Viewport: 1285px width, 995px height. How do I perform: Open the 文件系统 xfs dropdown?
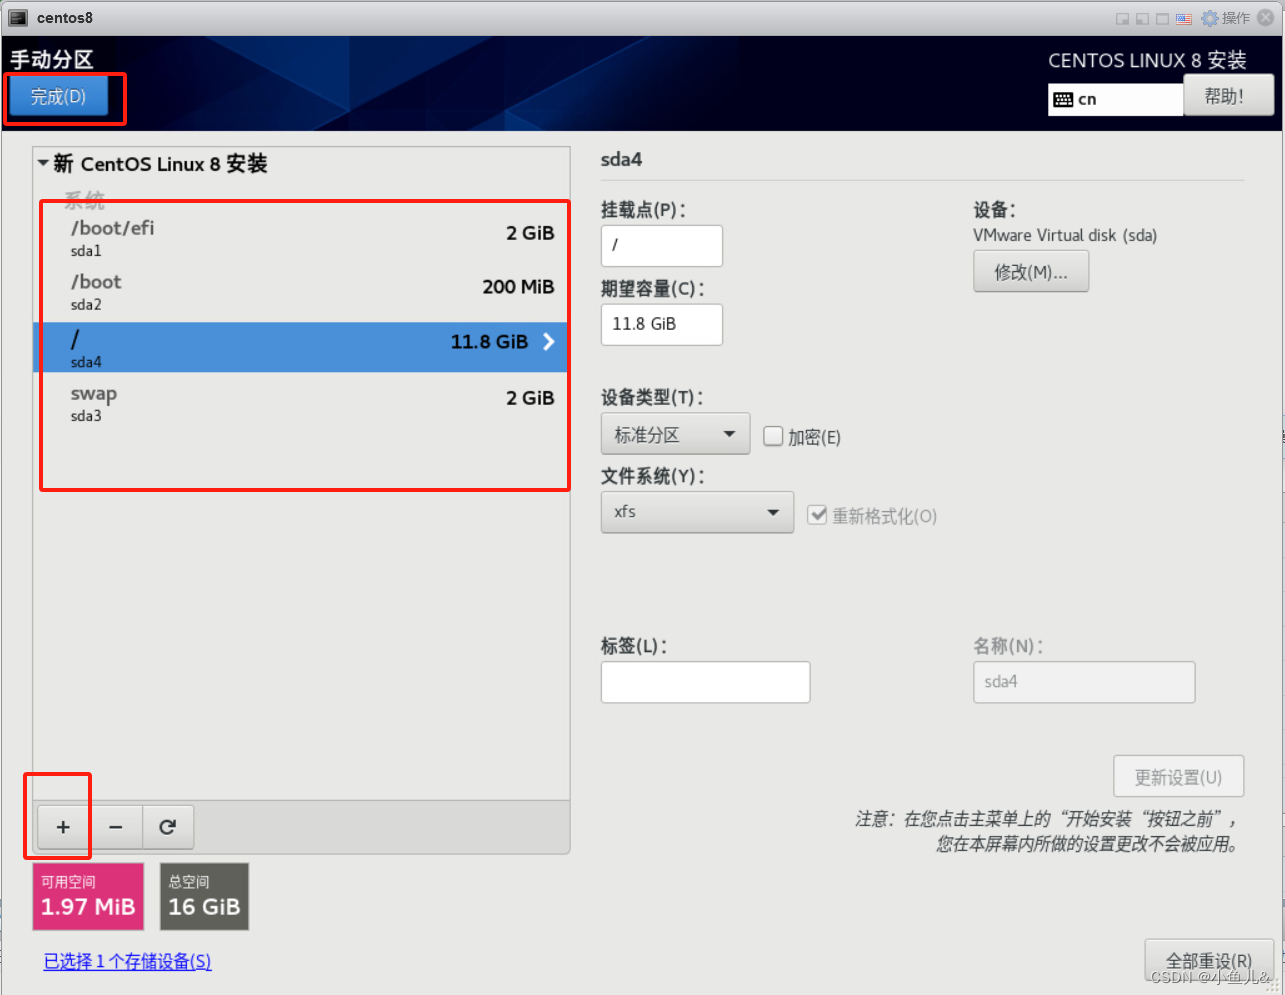tap(697, 512)
